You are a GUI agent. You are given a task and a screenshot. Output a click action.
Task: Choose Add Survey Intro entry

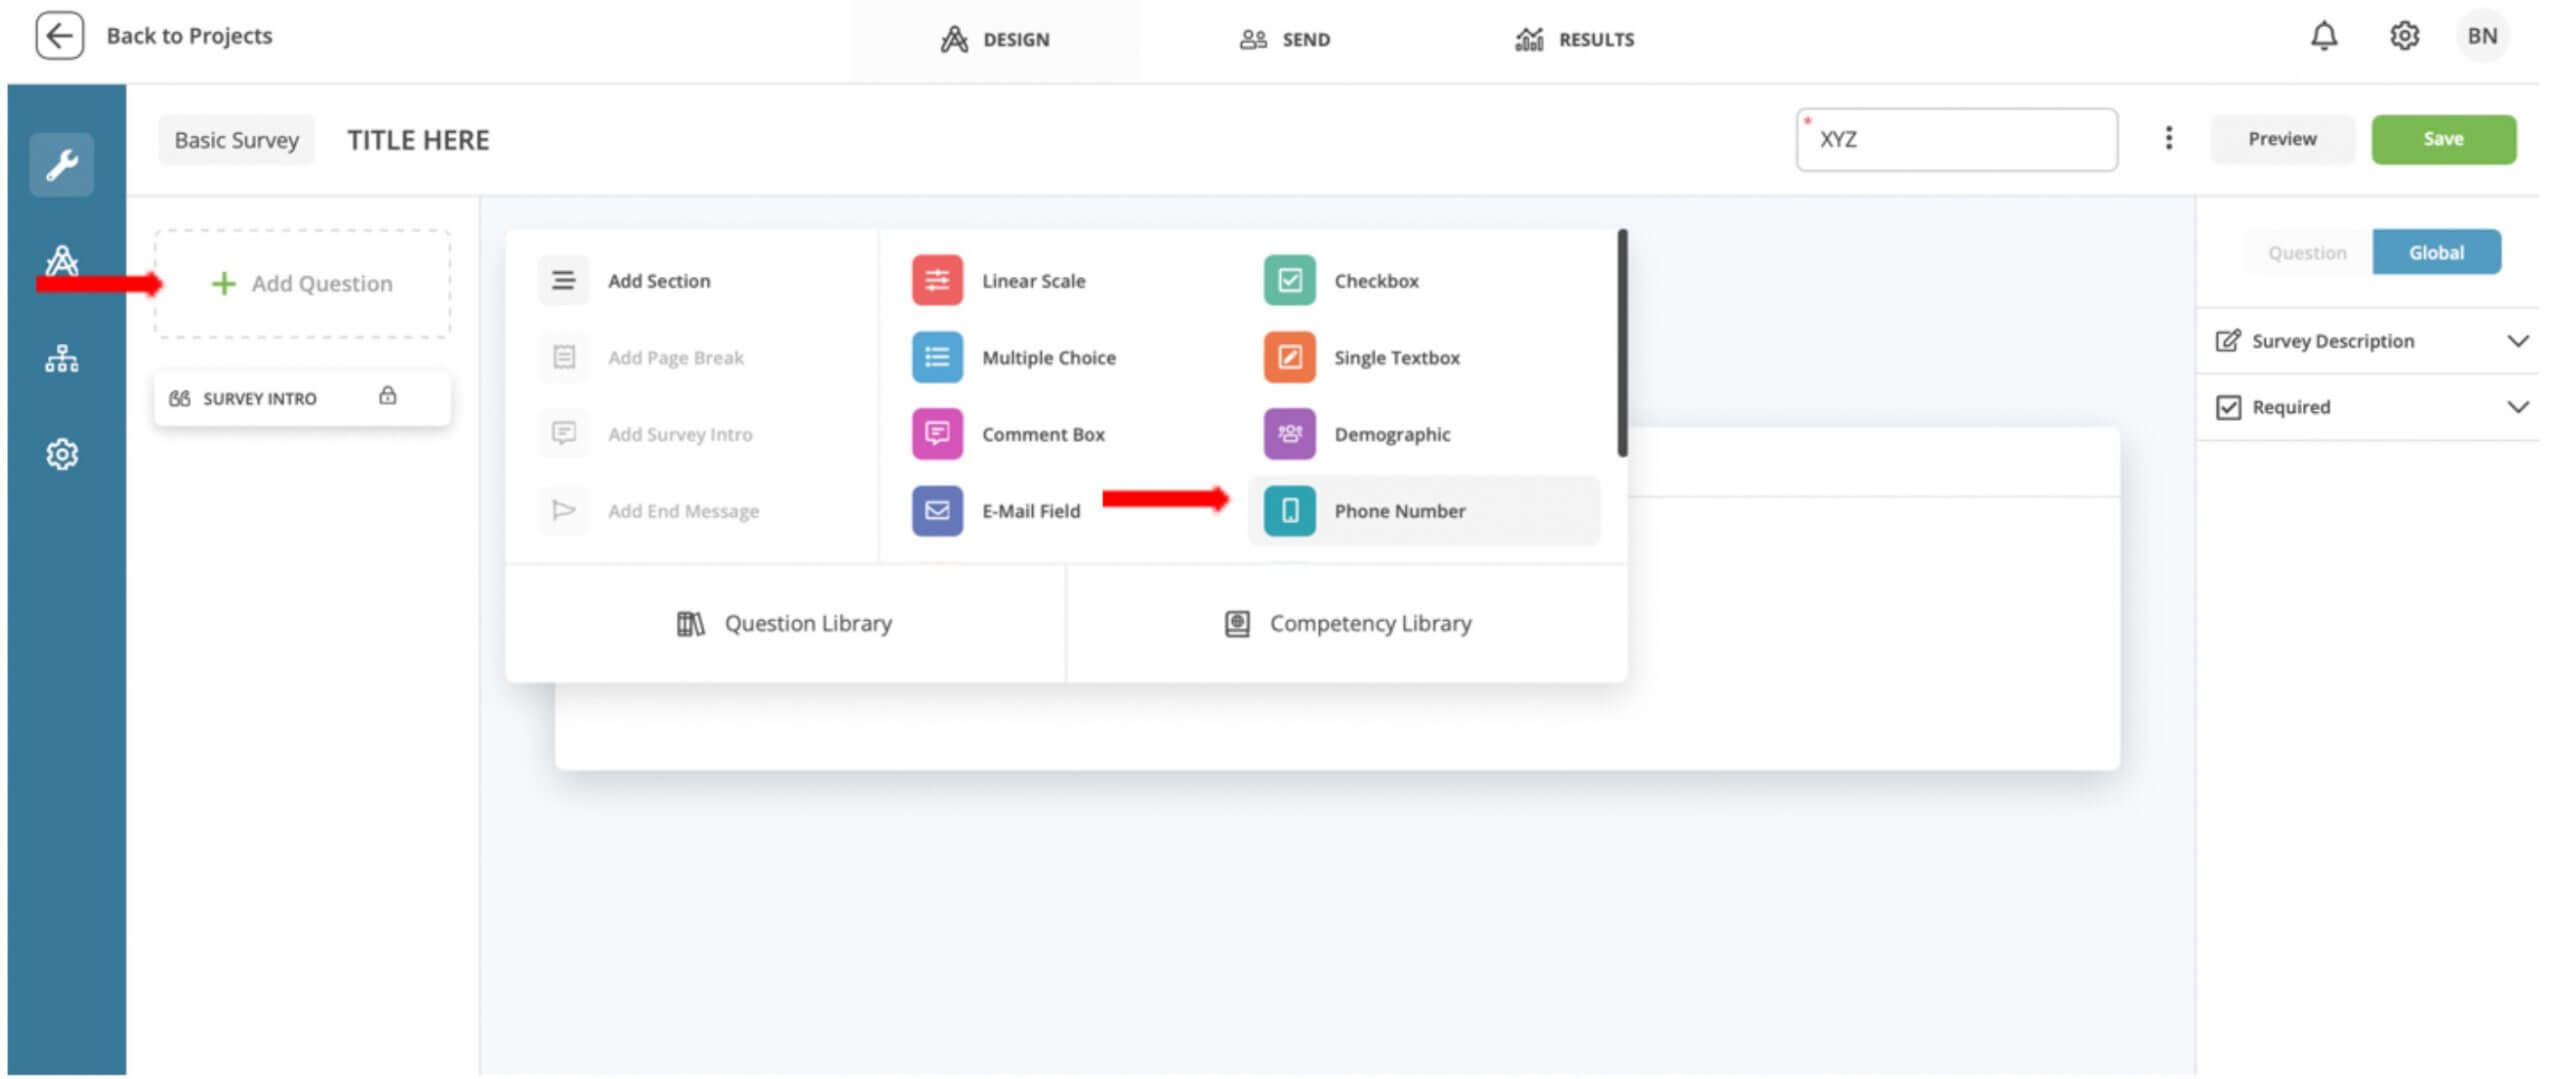pos(680,434)
